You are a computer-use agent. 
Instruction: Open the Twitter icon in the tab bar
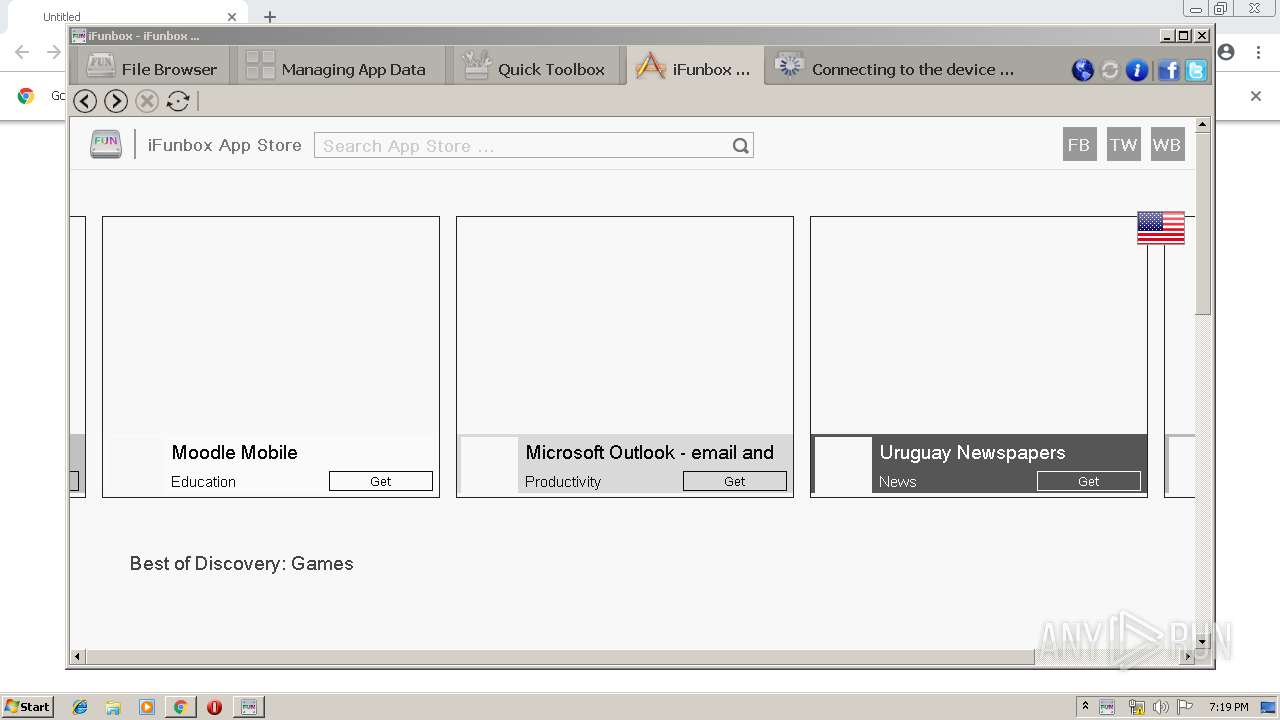point(1196,70)
